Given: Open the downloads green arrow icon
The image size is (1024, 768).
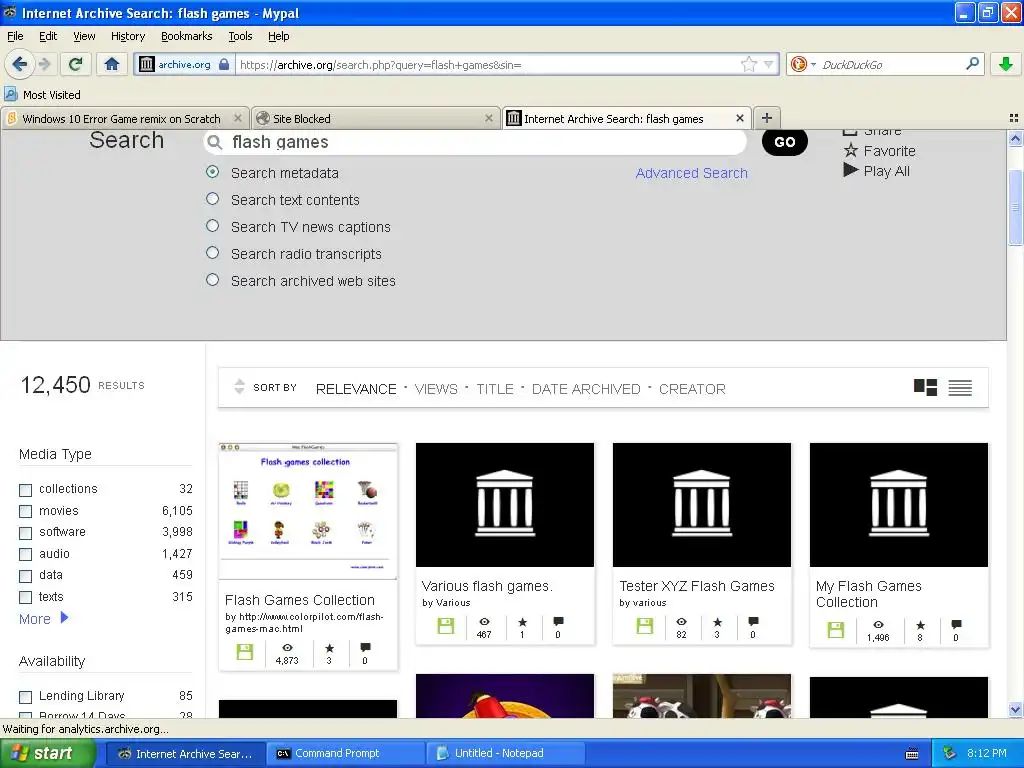Looking at the screenshot, I should [1006, 64].
